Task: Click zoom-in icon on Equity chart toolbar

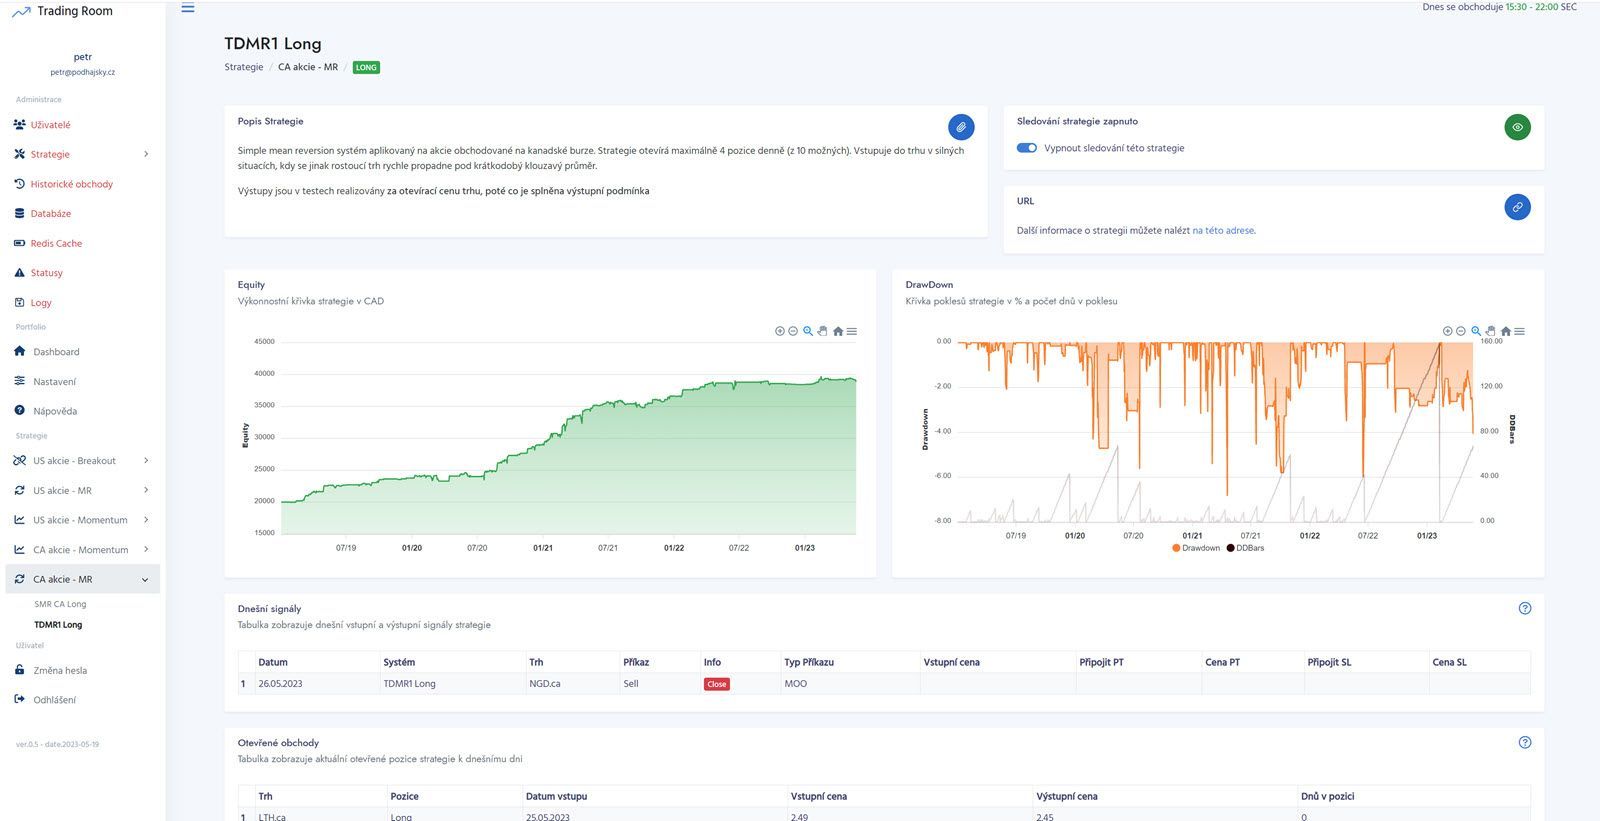Action: pos(780,331)
